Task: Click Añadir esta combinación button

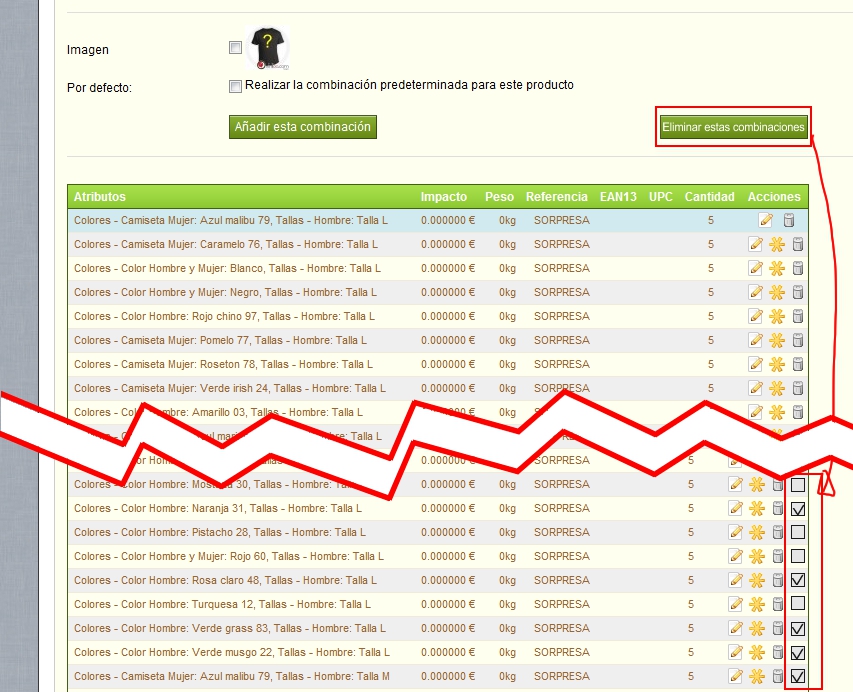Action: (x=302, y=127)
